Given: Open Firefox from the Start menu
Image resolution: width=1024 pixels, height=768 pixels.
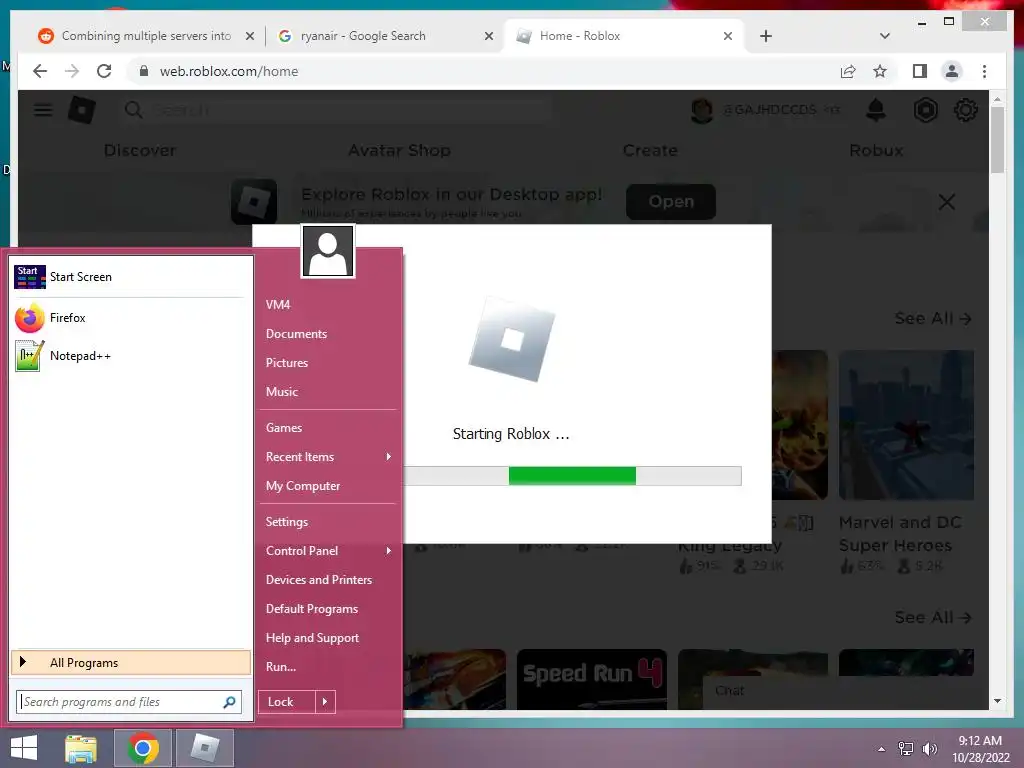Looking at the screenshot, I should [131, 318].
